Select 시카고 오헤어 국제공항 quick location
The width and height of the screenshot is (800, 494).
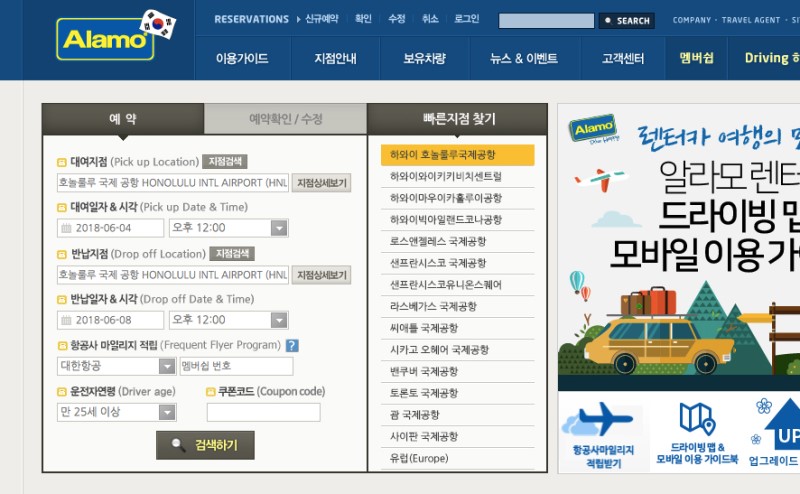point(458,350)
